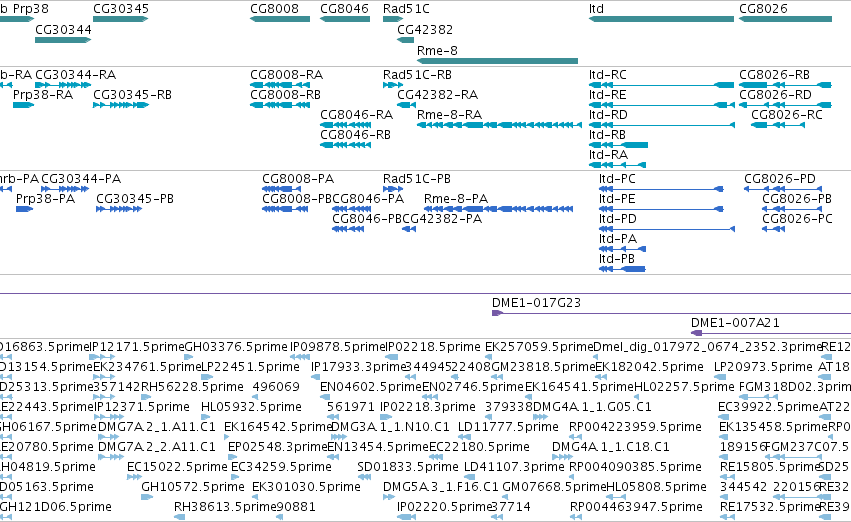The image size is (851, 522).
Task: Select the DME1-007A21 BAC label
Action: (735, 323)
